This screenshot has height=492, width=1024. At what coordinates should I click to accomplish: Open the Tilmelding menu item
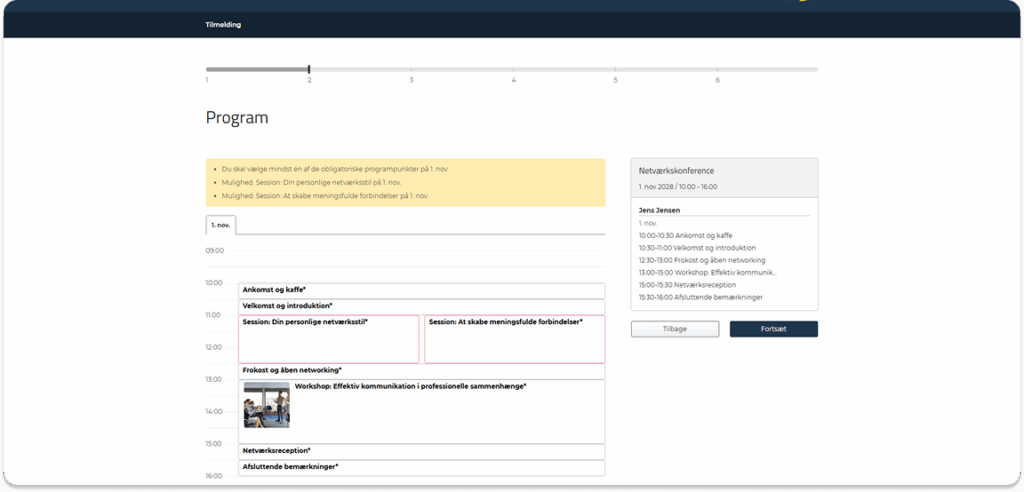tap(223, 25)
